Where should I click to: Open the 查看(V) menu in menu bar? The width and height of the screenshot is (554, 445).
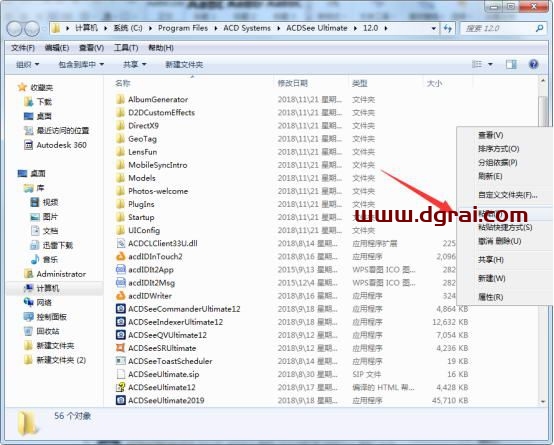91,48
